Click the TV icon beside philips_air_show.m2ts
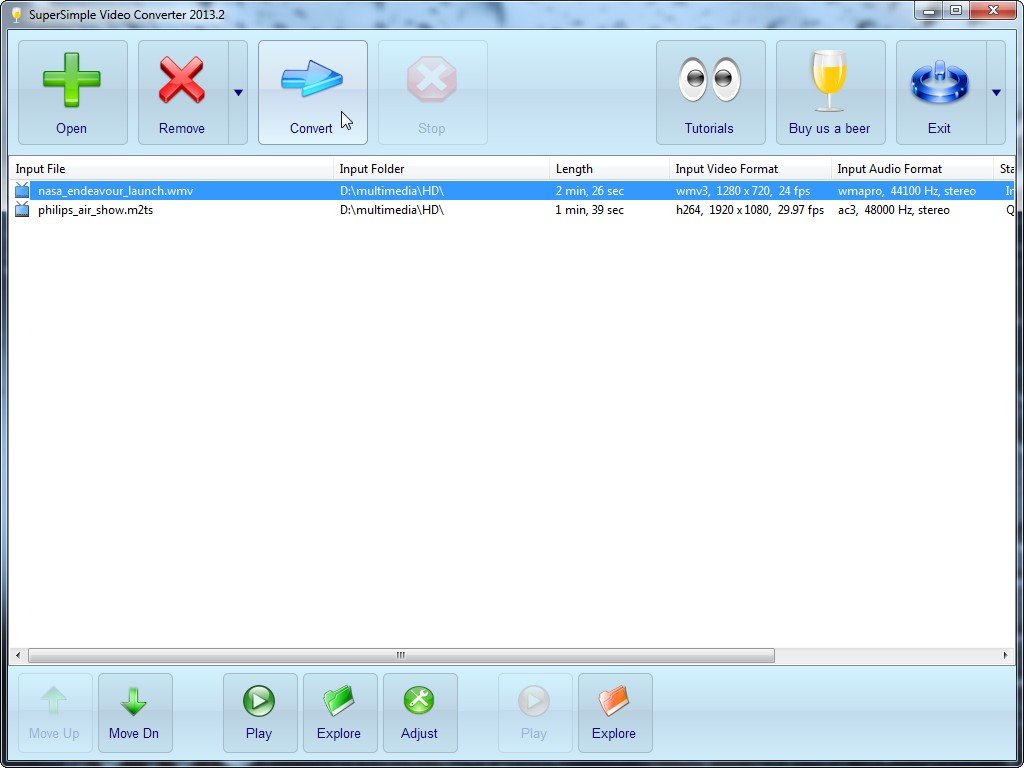 point(22,210)
